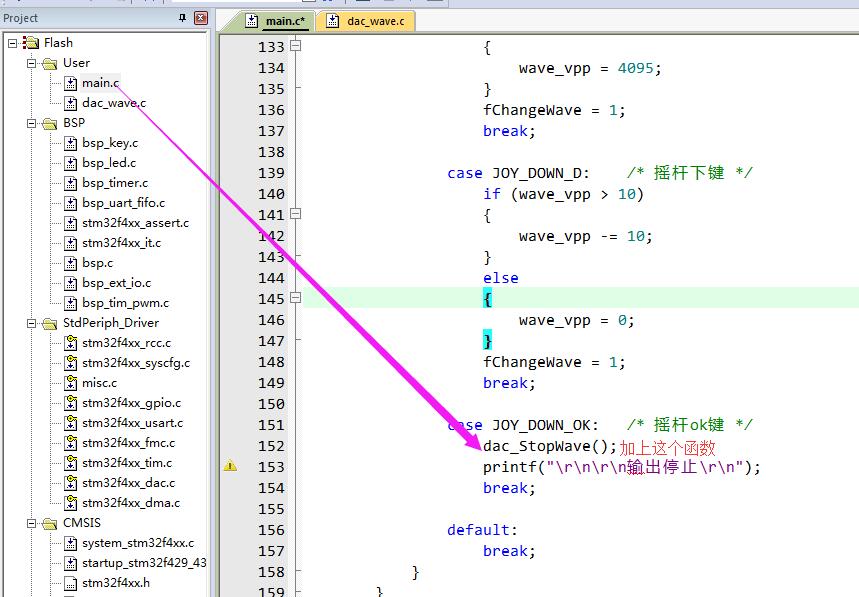This screenshot has width=859, height=597.
Task: Switch to the dac_wave.c editor tab
Action: 366,21
